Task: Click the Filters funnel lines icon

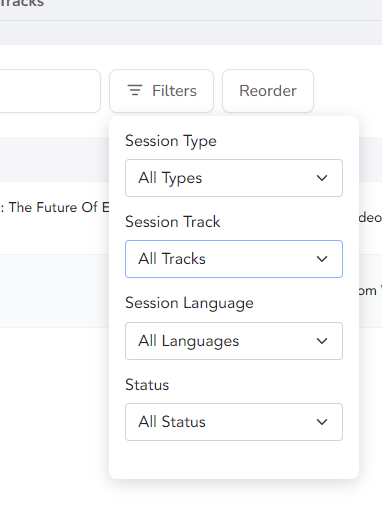Action: (x=135, y=91)
